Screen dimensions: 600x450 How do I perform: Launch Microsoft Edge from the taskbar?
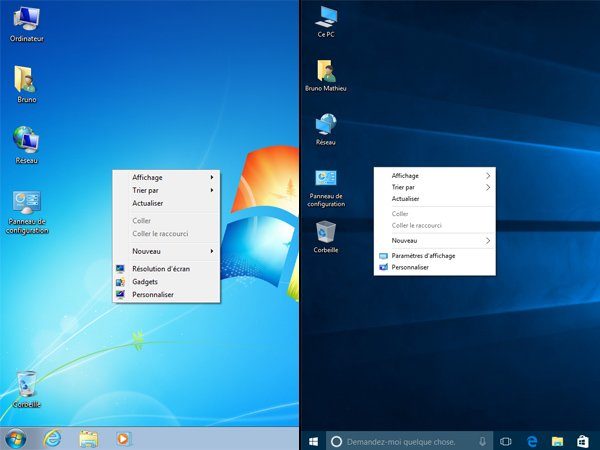pos(532,442)
